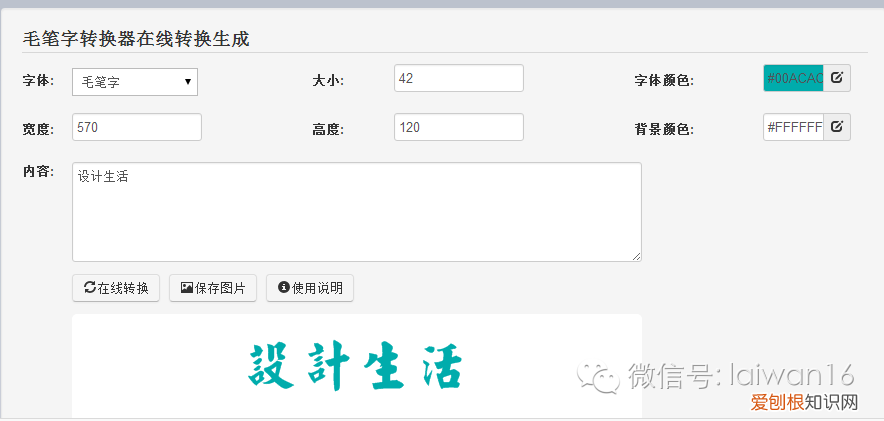
Task: Open the background color picker edit icon
Action: [837, 127]
